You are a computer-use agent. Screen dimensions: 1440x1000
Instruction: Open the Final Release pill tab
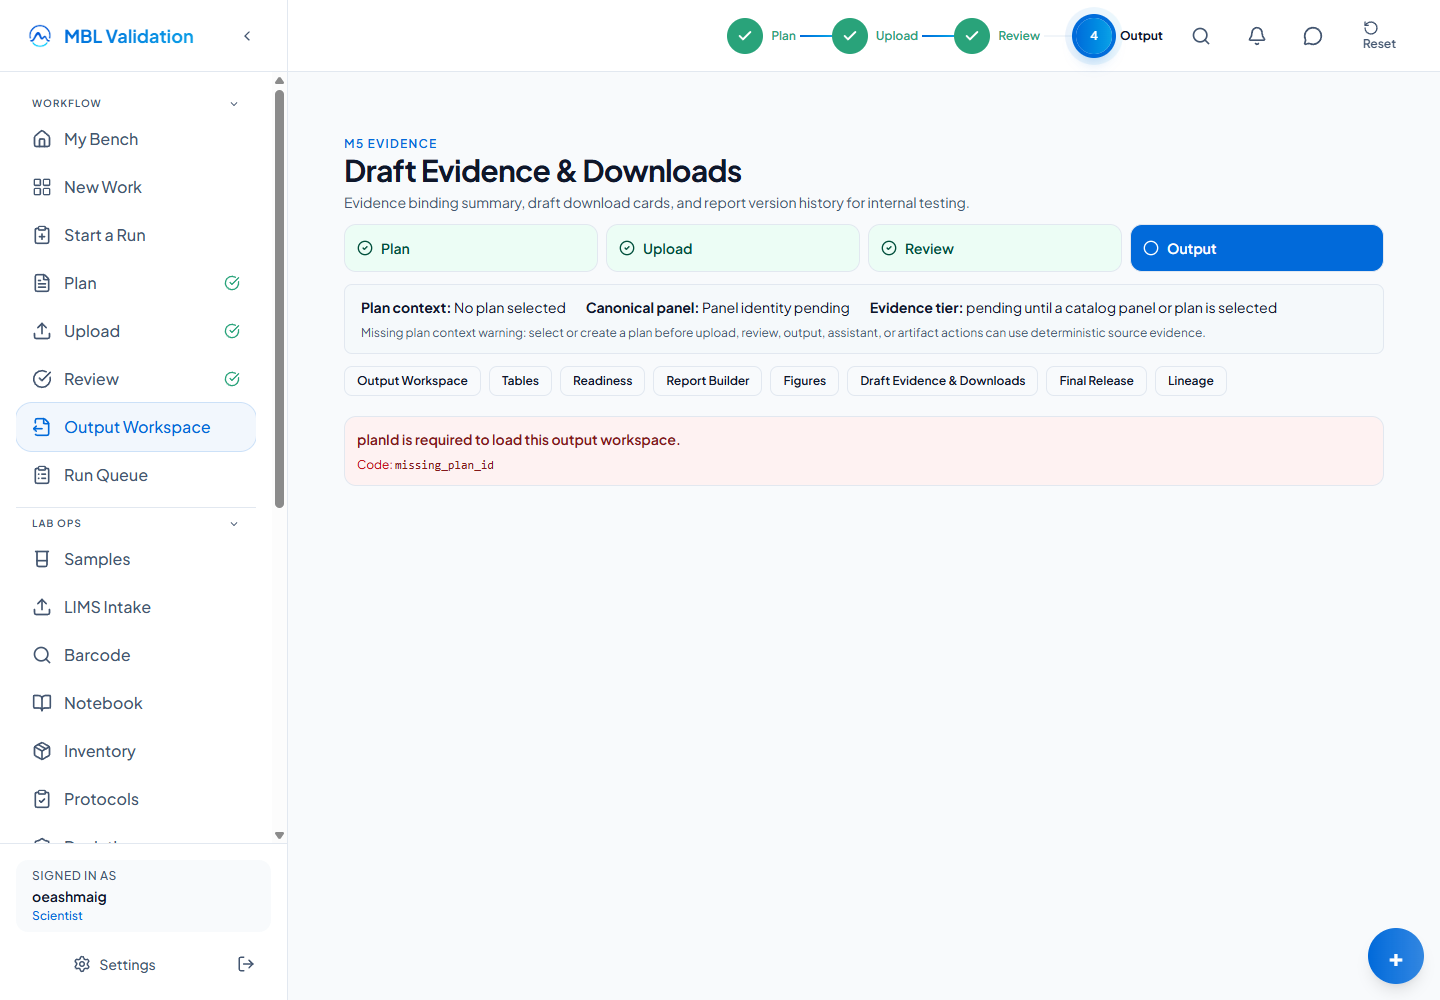(1097, 381)
